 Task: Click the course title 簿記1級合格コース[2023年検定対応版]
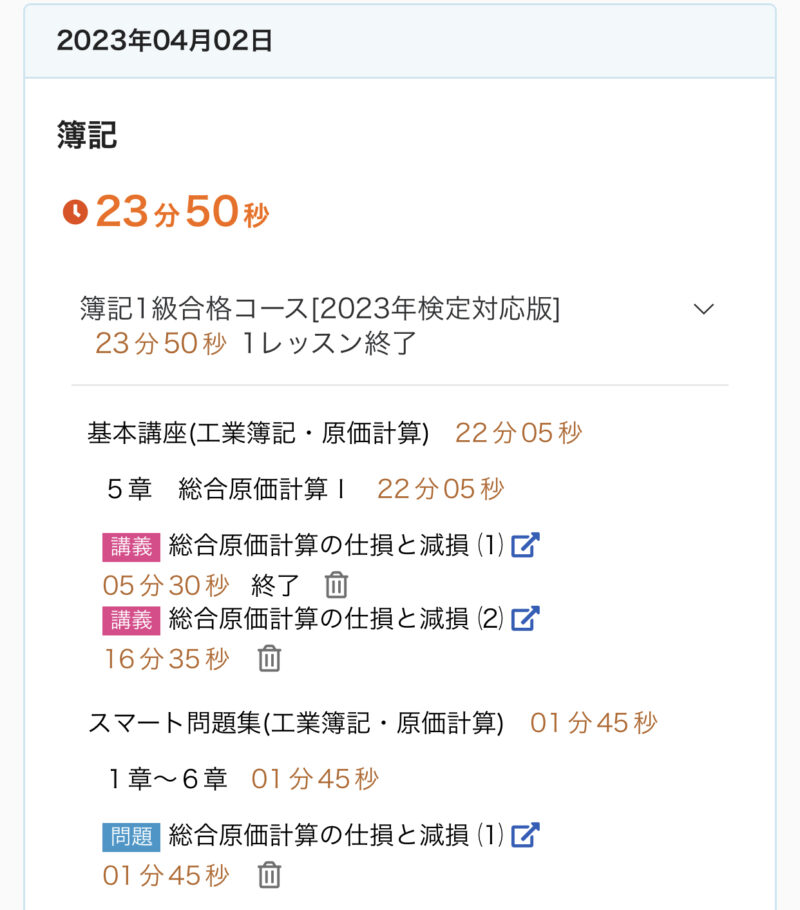pos(320,309)
